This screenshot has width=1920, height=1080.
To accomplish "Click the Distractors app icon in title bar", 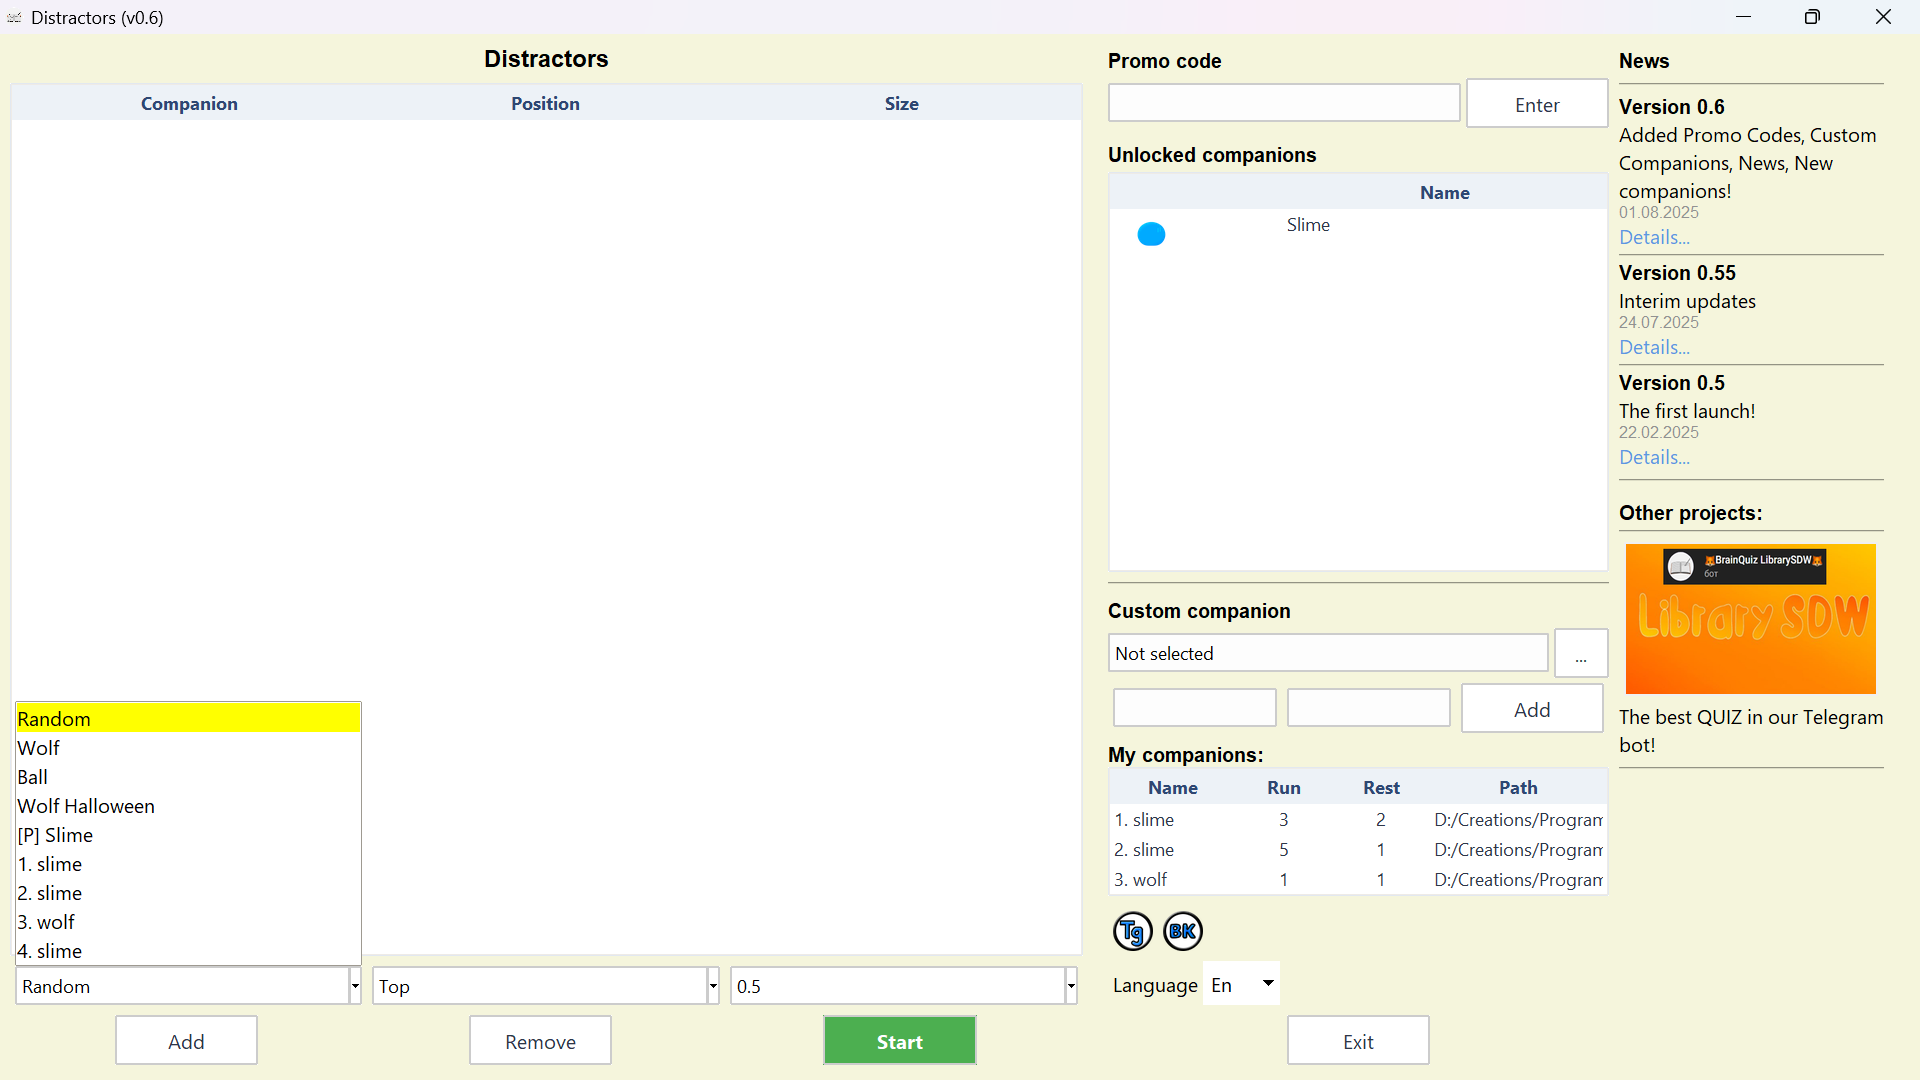I will click(14, 17).
